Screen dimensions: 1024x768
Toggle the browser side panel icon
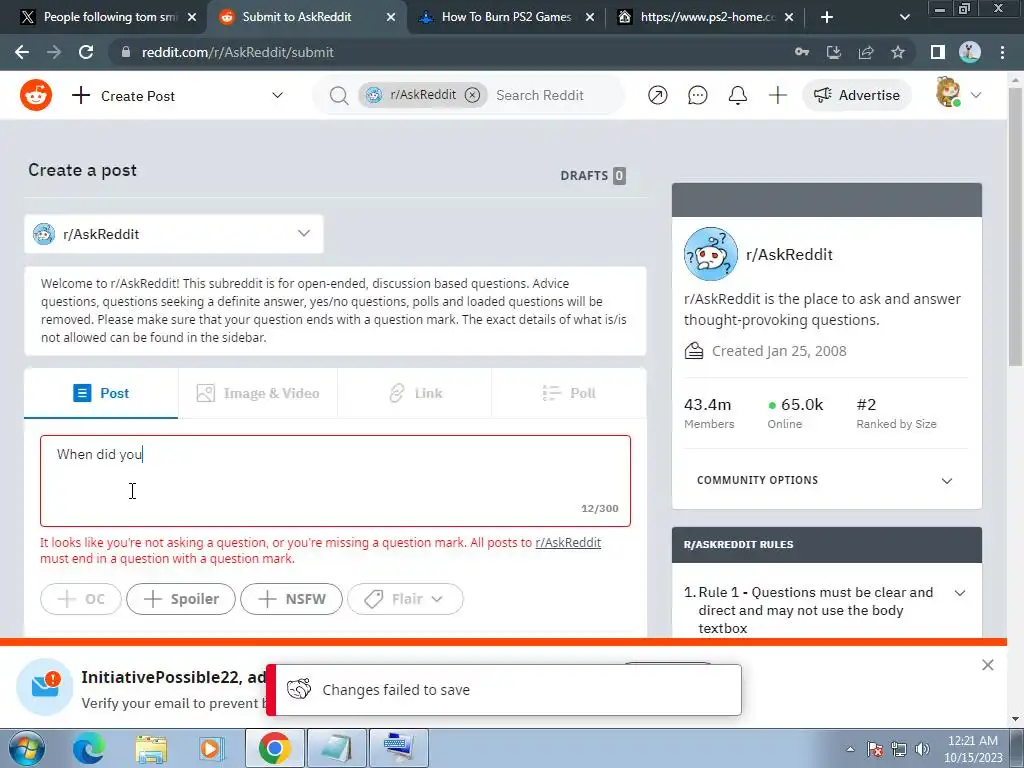pyautogui.click(x=938, y=52)
